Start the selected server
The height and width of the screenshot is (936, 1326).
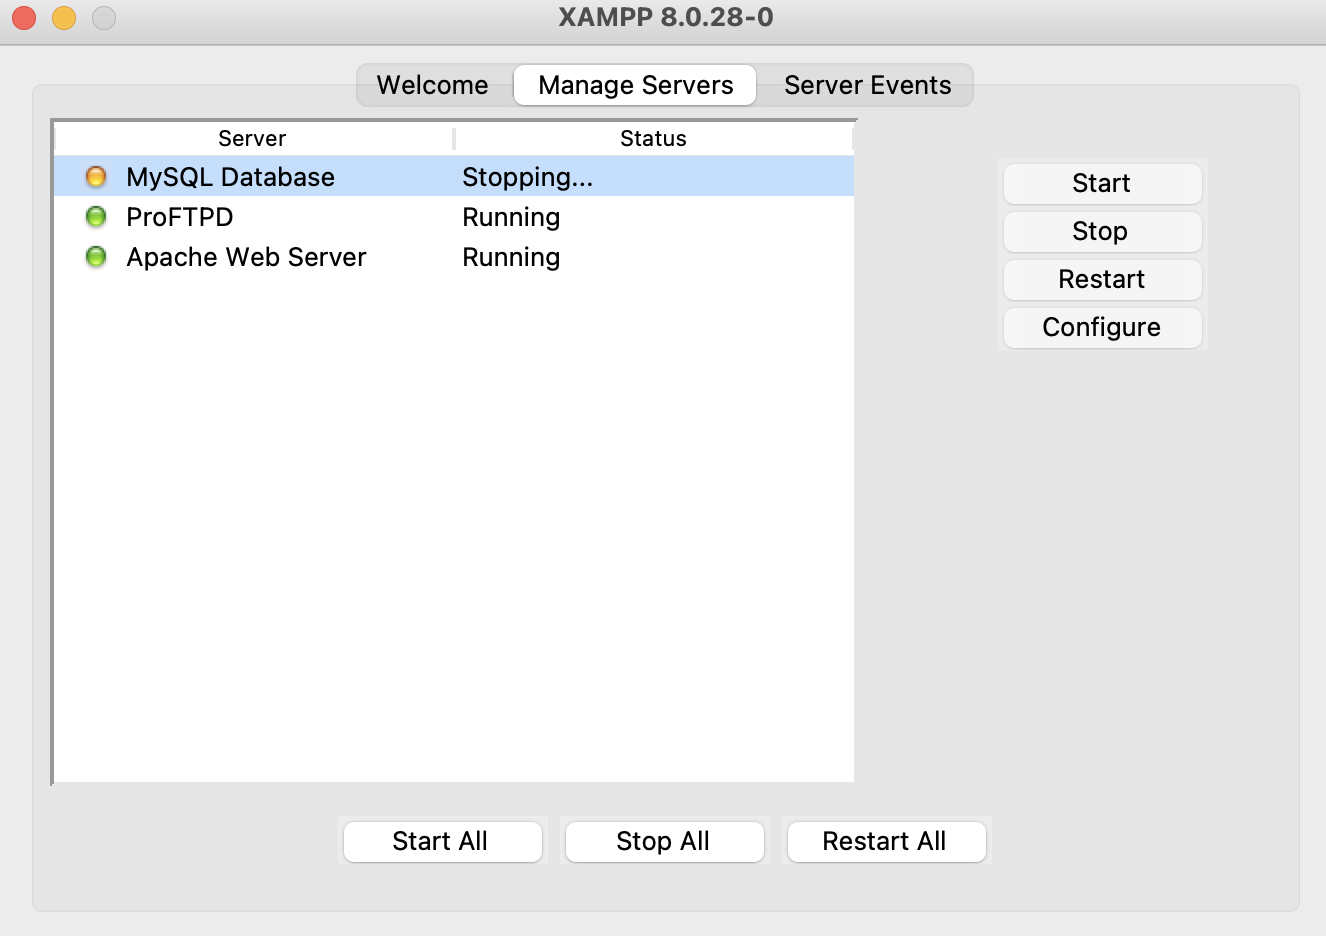click(x=1101, y=183)
